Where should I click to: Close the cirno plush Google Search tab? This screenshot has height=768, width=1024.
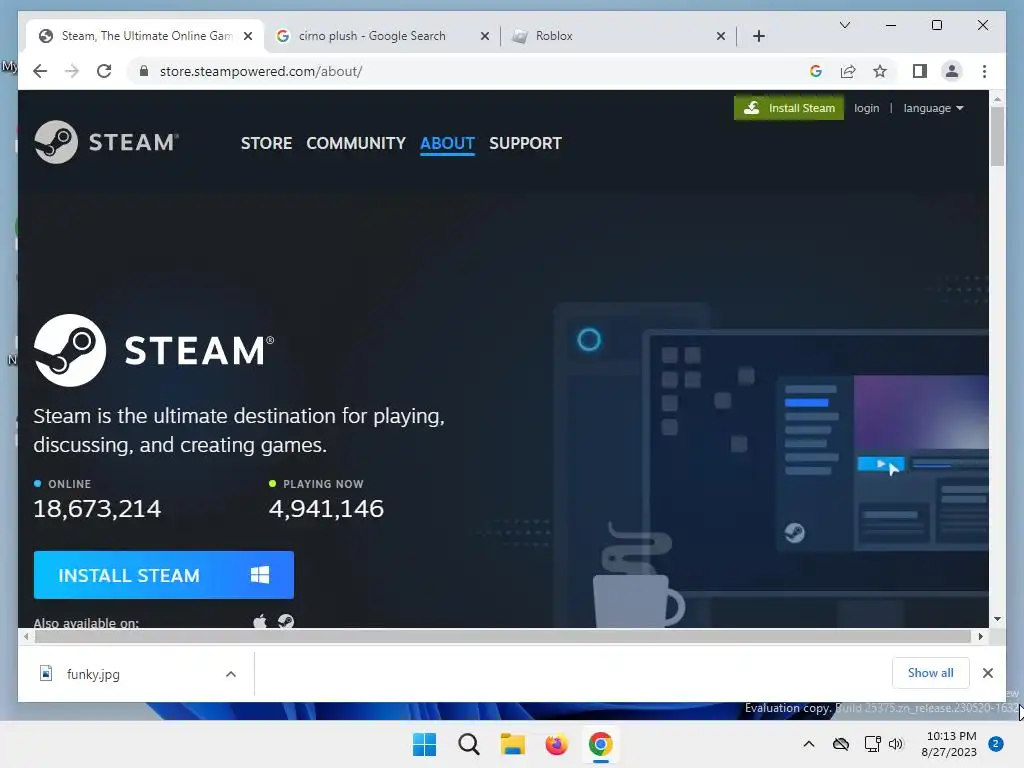(x=485, y=36)
